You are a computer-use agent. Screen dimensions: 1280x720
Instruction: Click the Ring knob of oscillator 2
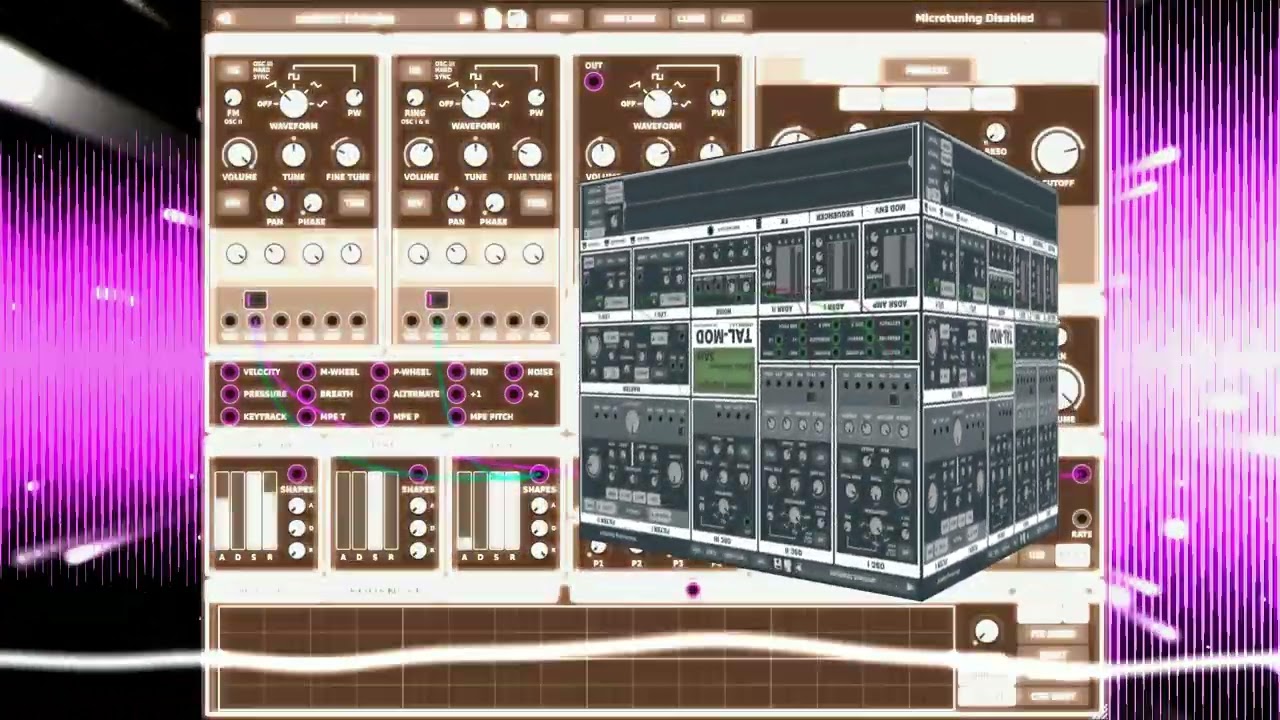point(414,98)
